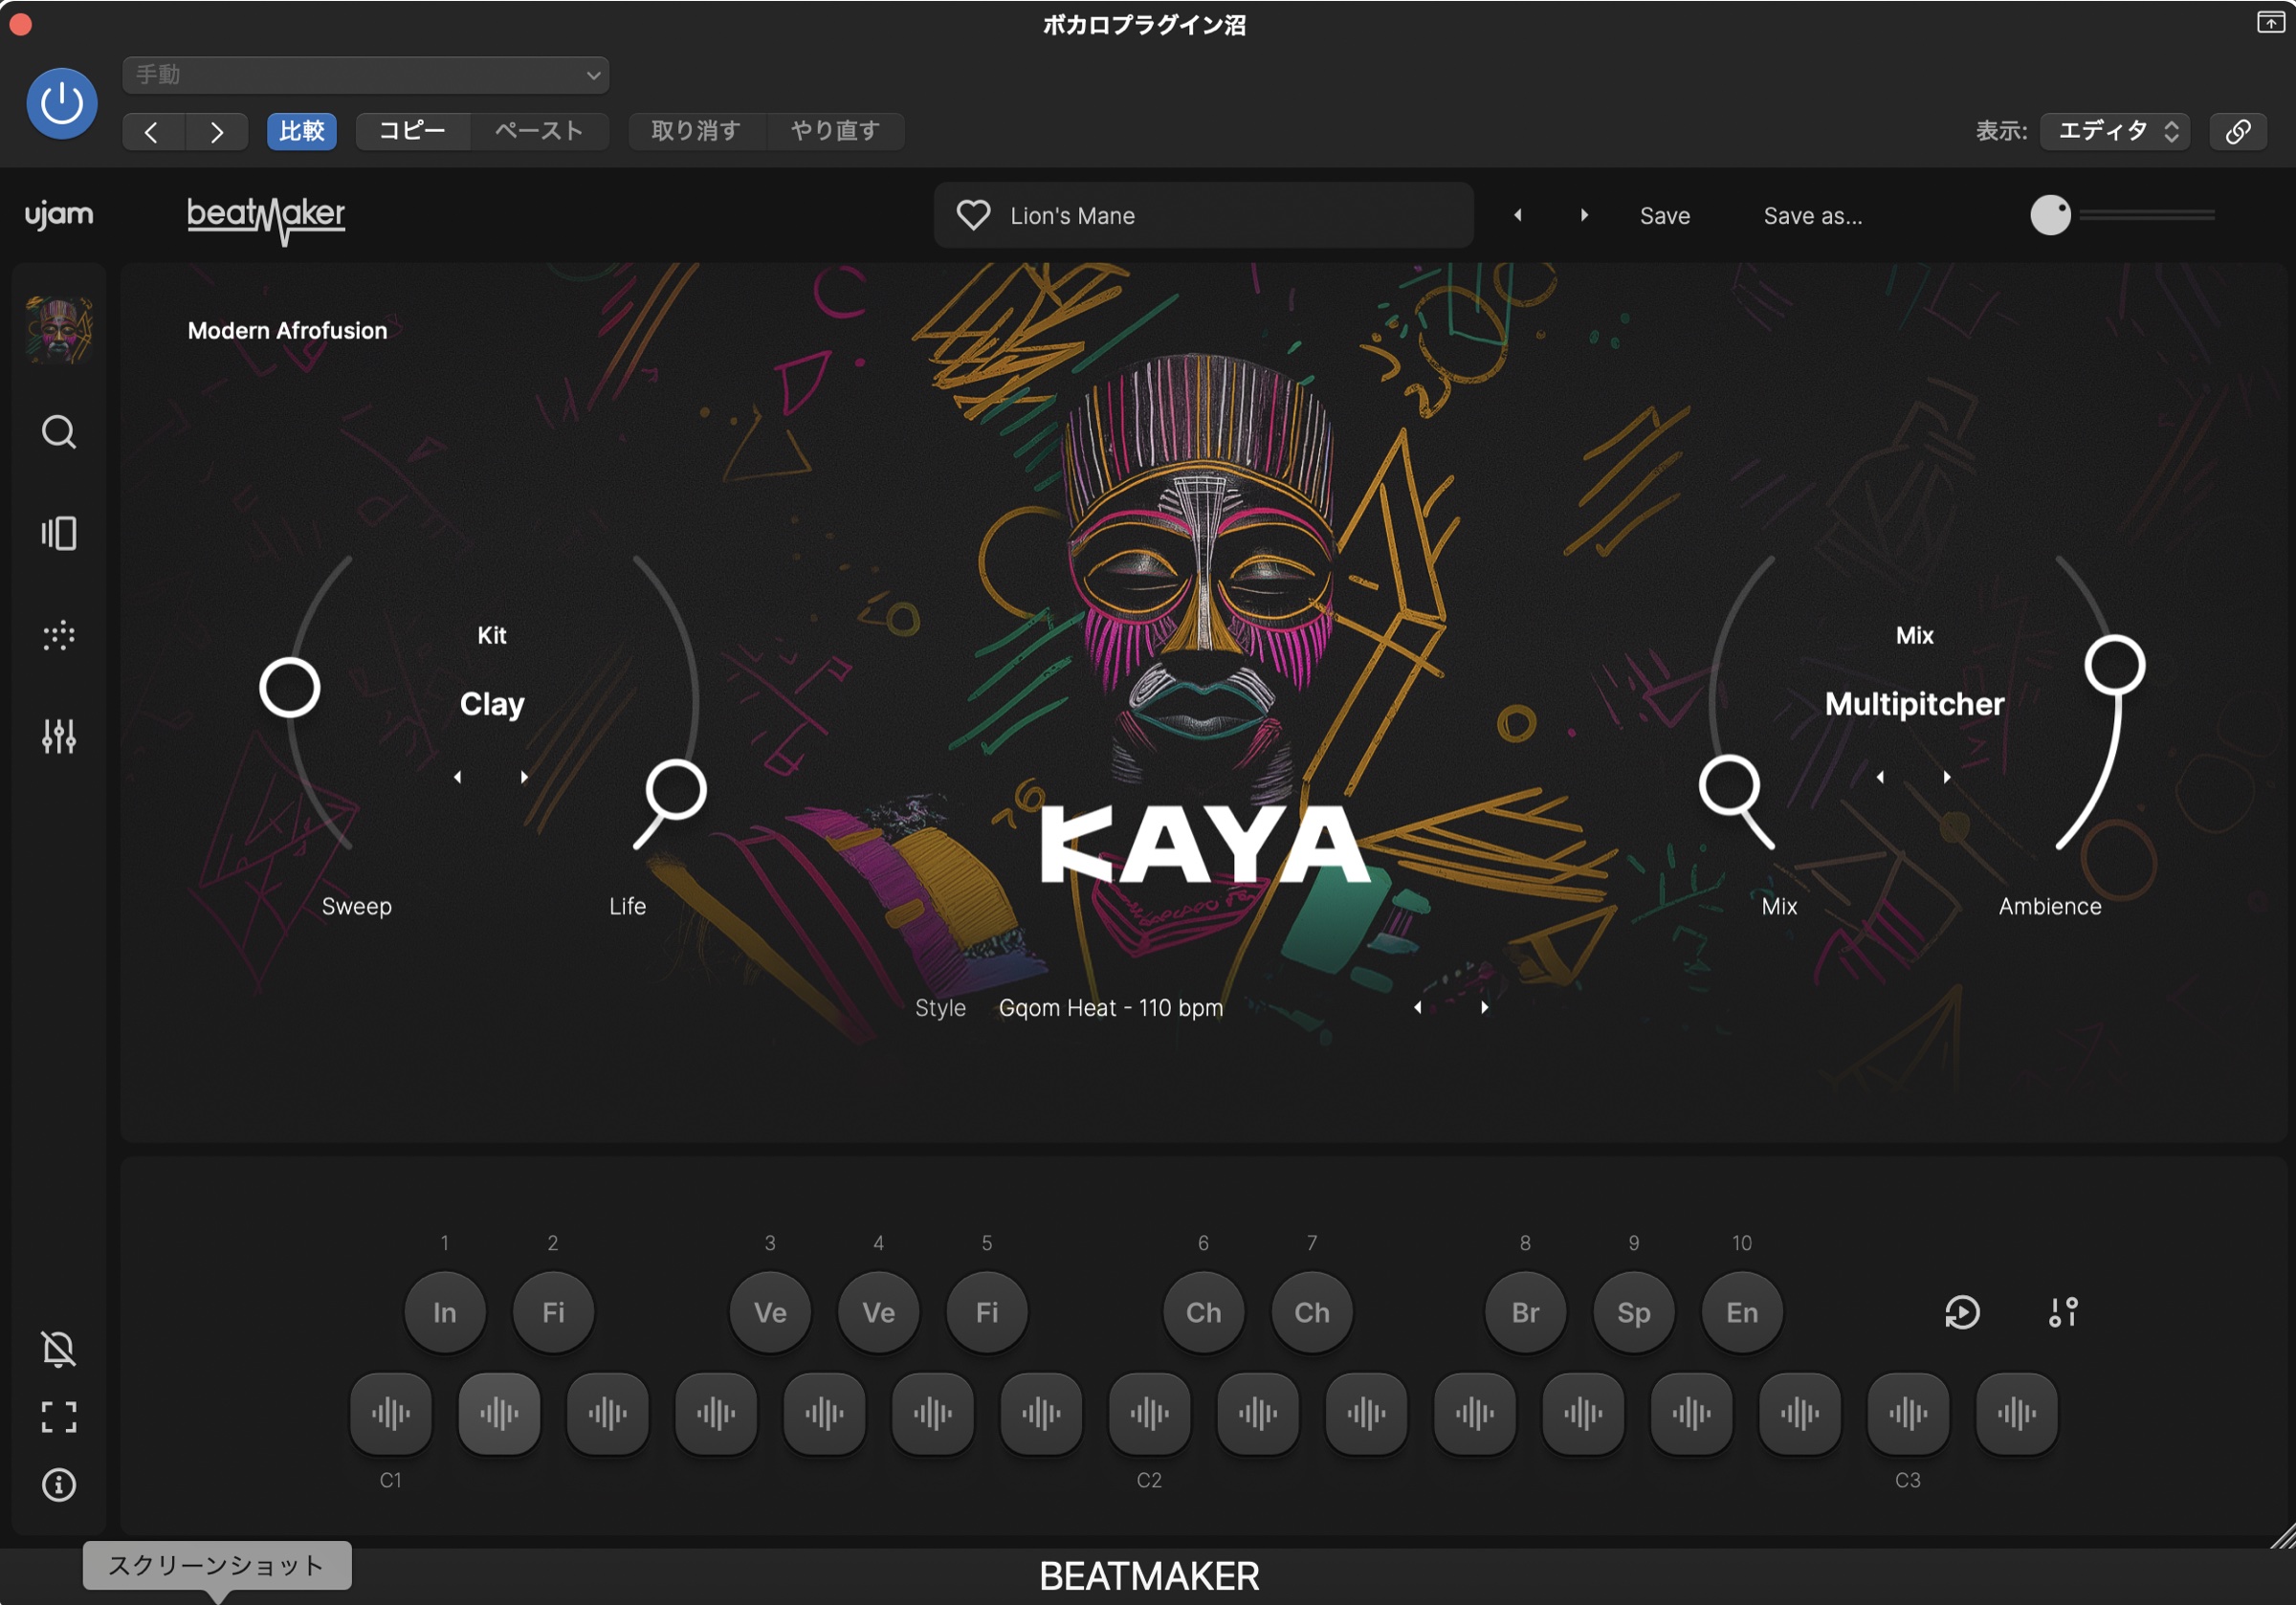Click the Sweep knob handle
Image resolution: width=2296 pixels, height=1605 pixels.
coord(289,688)
